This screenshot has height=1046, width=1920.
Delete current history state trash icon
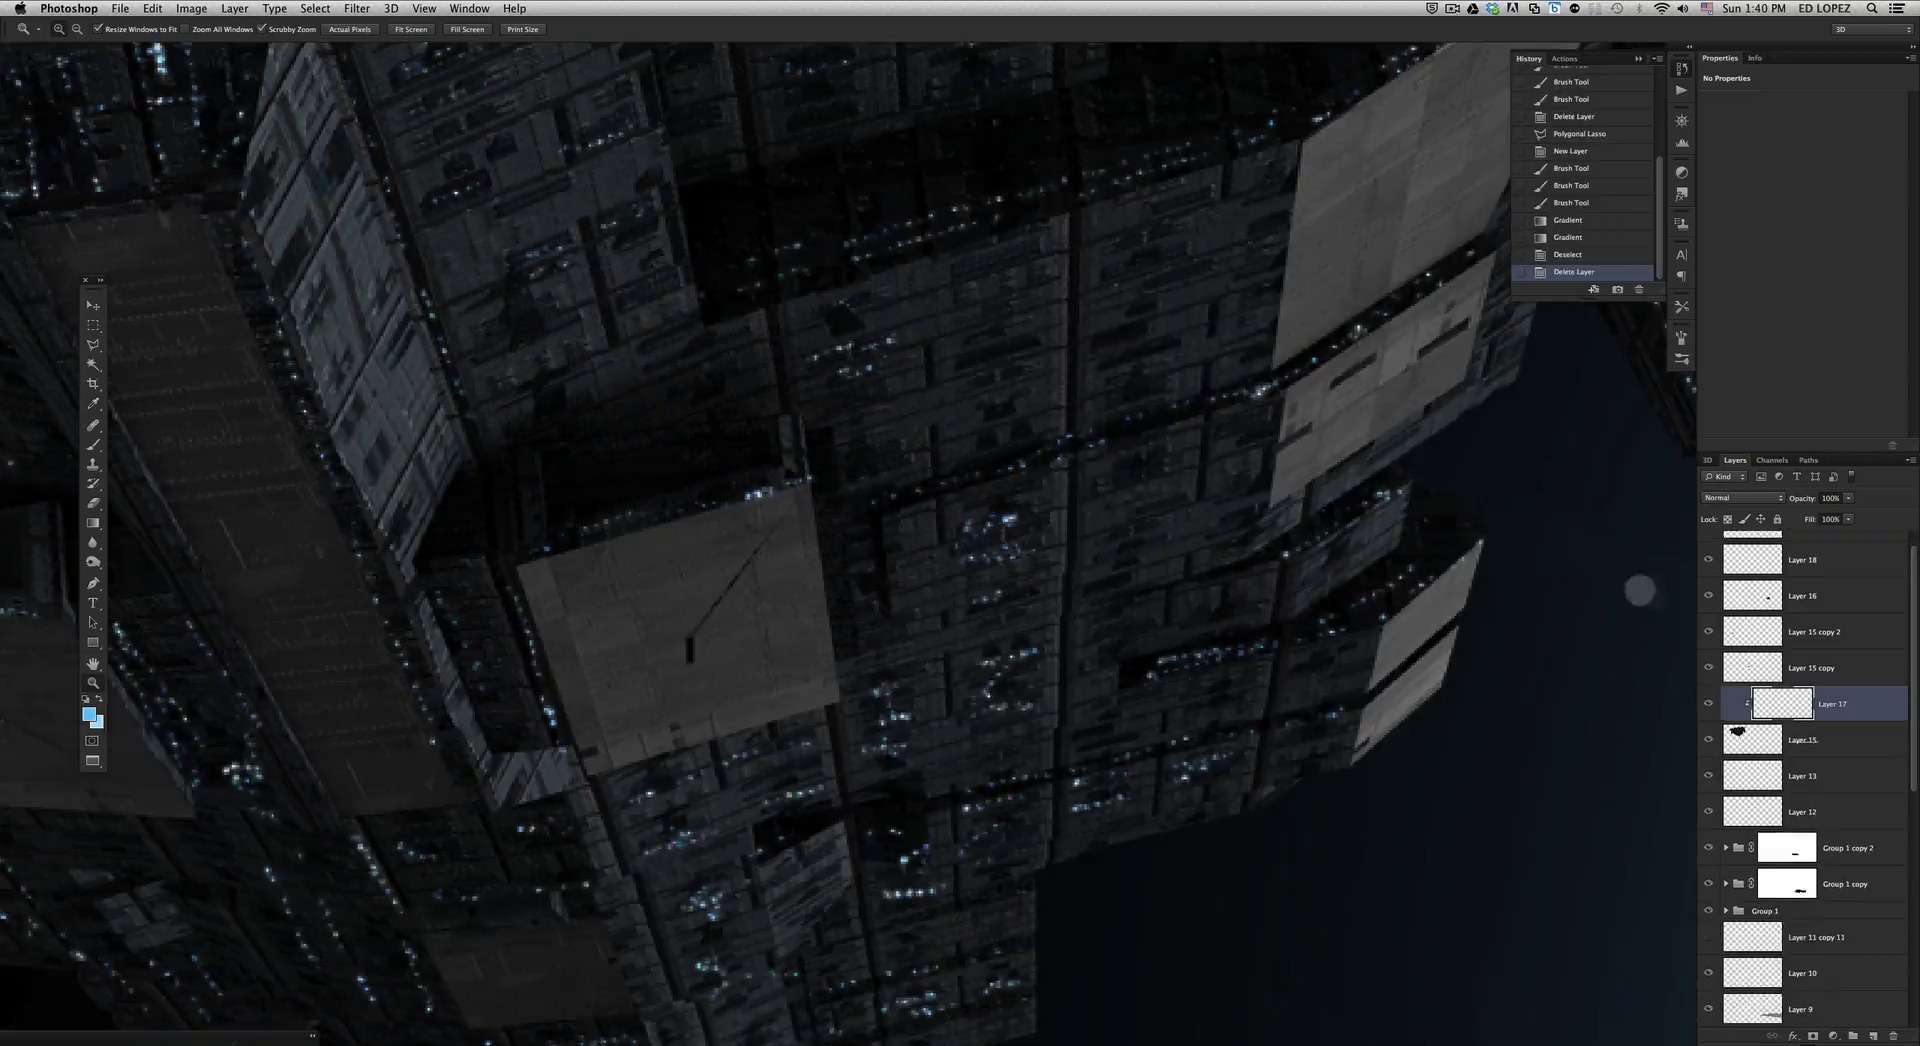1639,290
